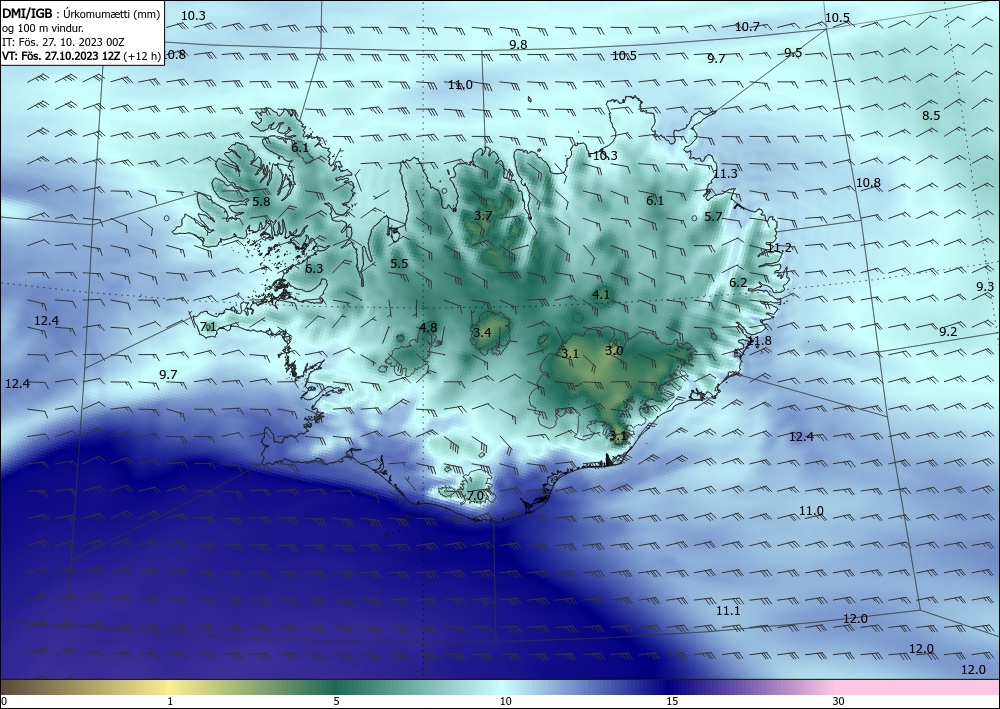Click the 11.2 value label
This screenshot has width=1000, height=709.
tap(779, 248)
